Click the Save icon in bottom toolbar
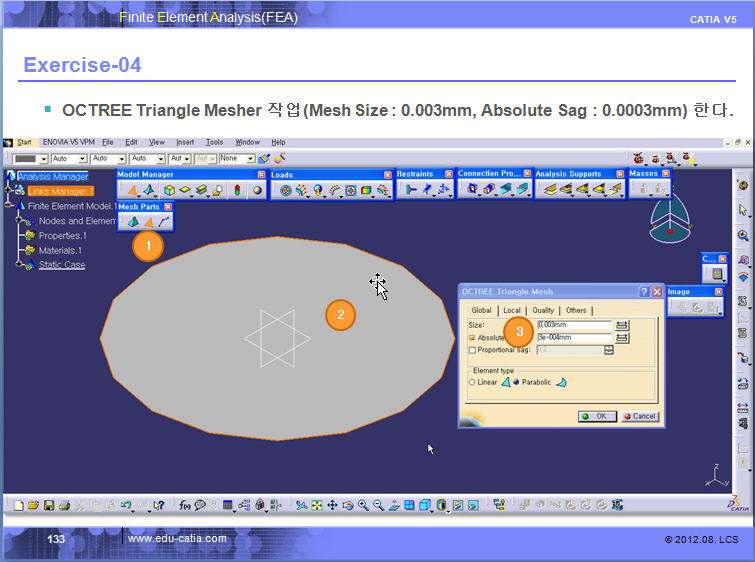 coord(49,506)
